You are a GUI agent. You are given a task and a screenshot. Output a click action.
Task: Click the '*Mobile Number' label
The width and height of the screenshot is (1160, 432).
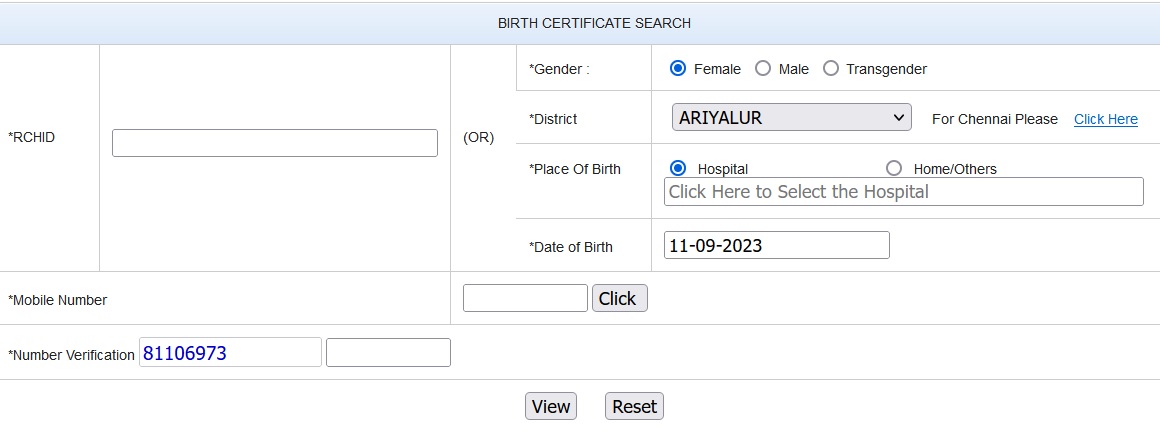pos(58,300)
